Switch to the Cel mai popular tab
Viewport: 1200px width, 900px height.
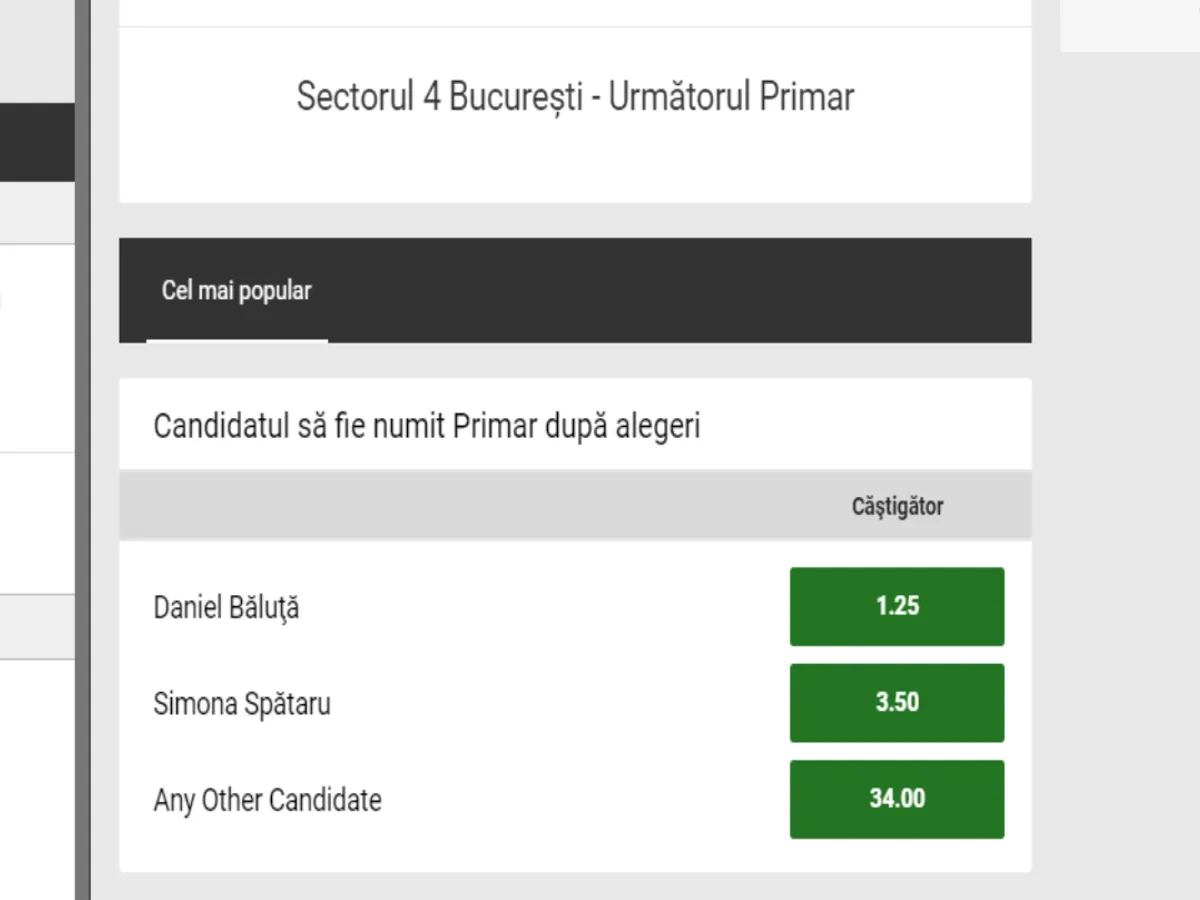pyautogui.click(x=236, y=291)
